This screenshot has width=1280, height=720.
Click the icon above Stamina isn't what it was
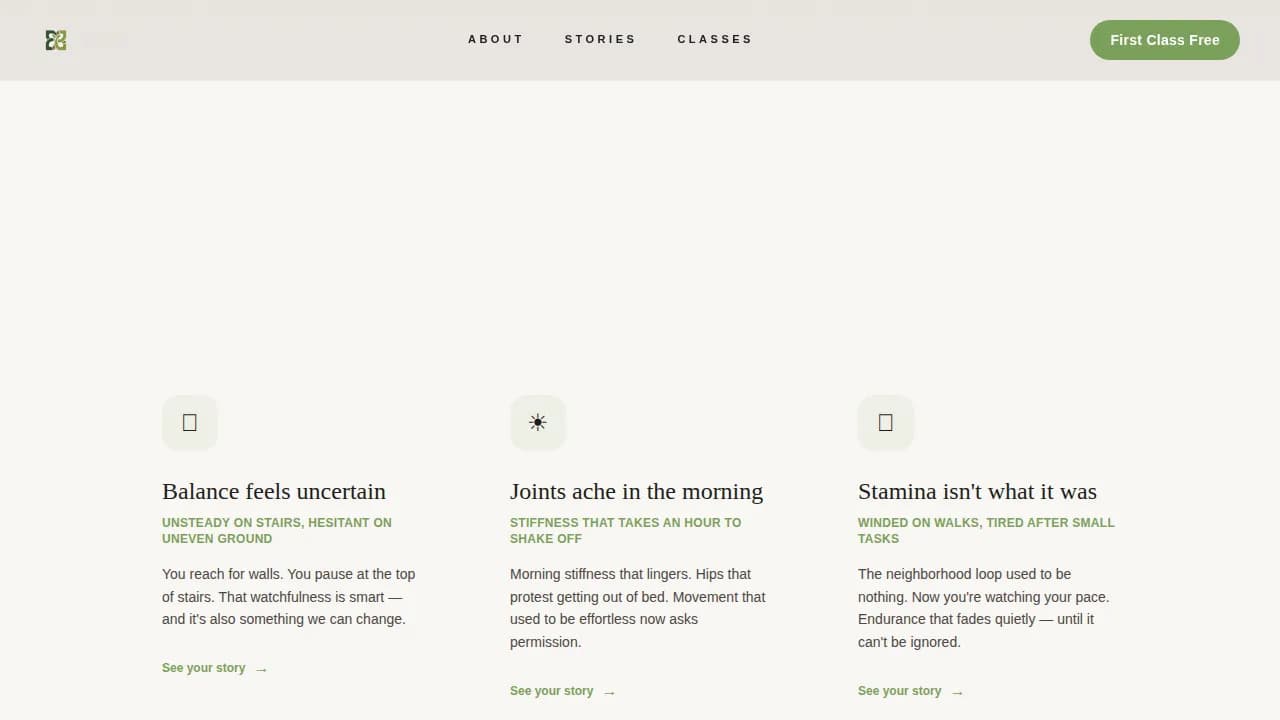886,423
